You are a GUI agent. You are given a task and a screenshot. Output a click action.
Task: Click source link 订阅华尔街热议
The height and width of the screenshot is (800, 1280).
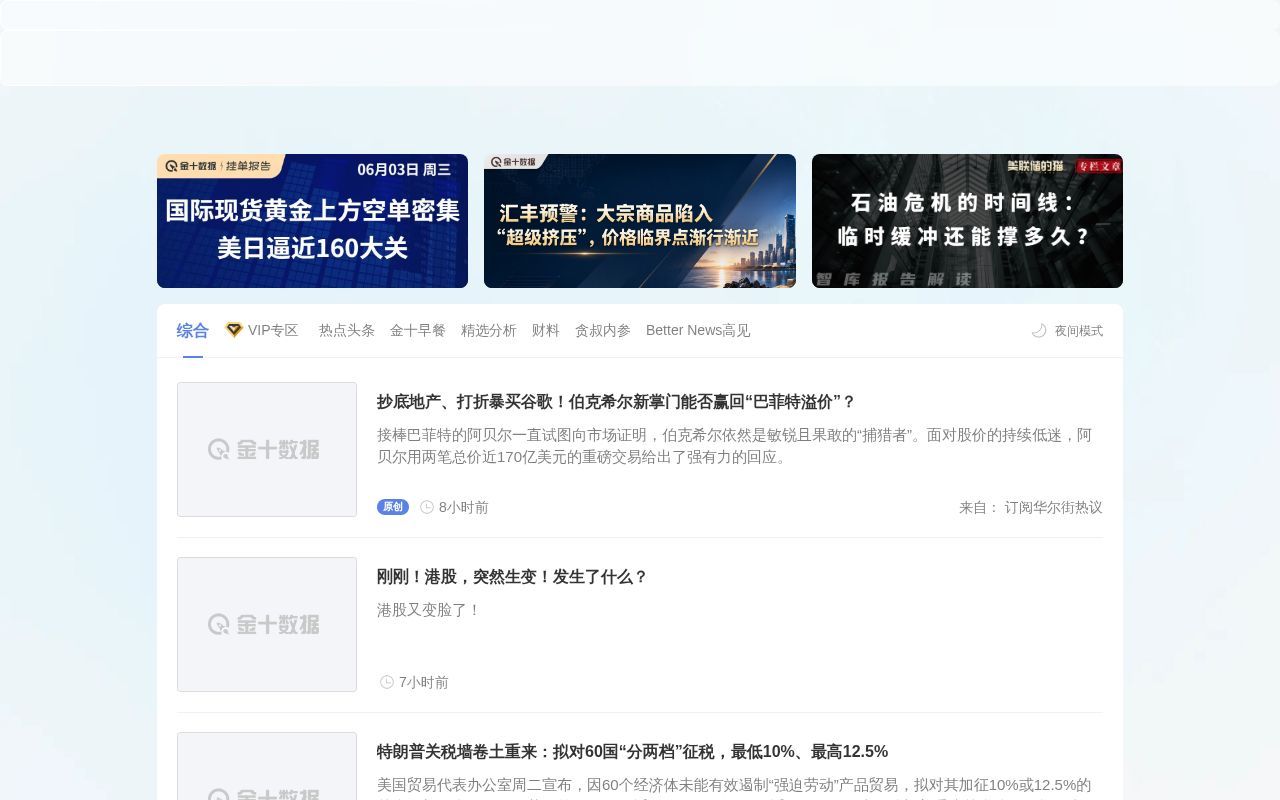point(1053,507)
